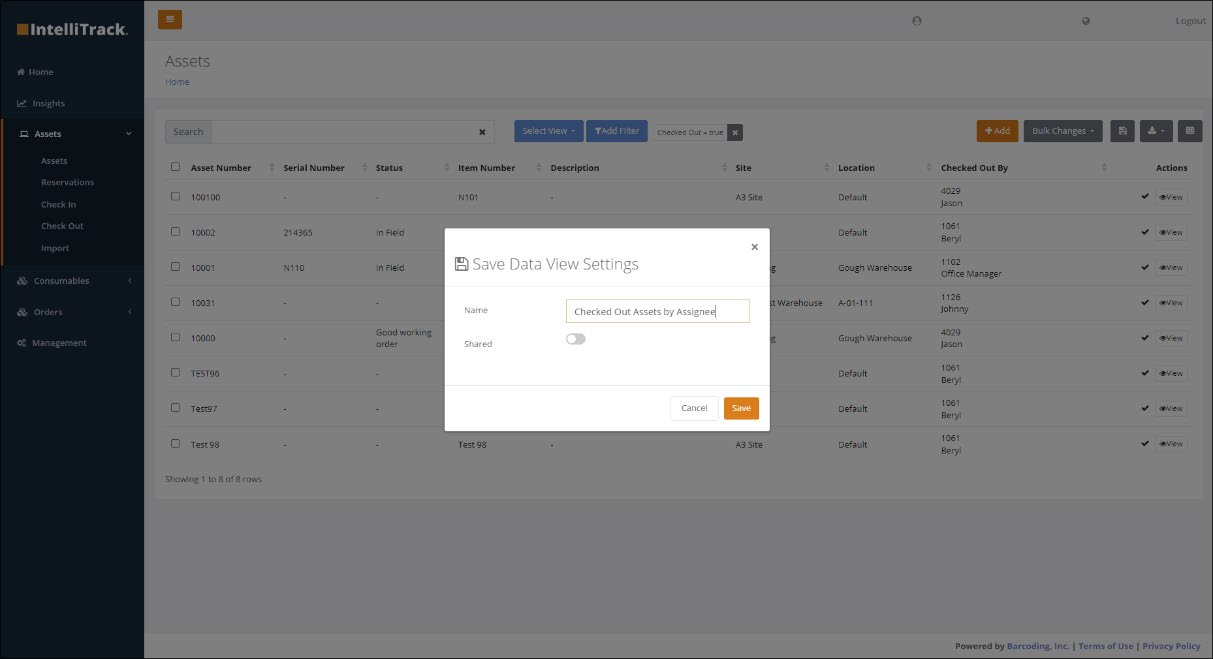Sort by Asset Number column arrows
The height and width of the screenshot is (659, 1213).
coord(272,167)
